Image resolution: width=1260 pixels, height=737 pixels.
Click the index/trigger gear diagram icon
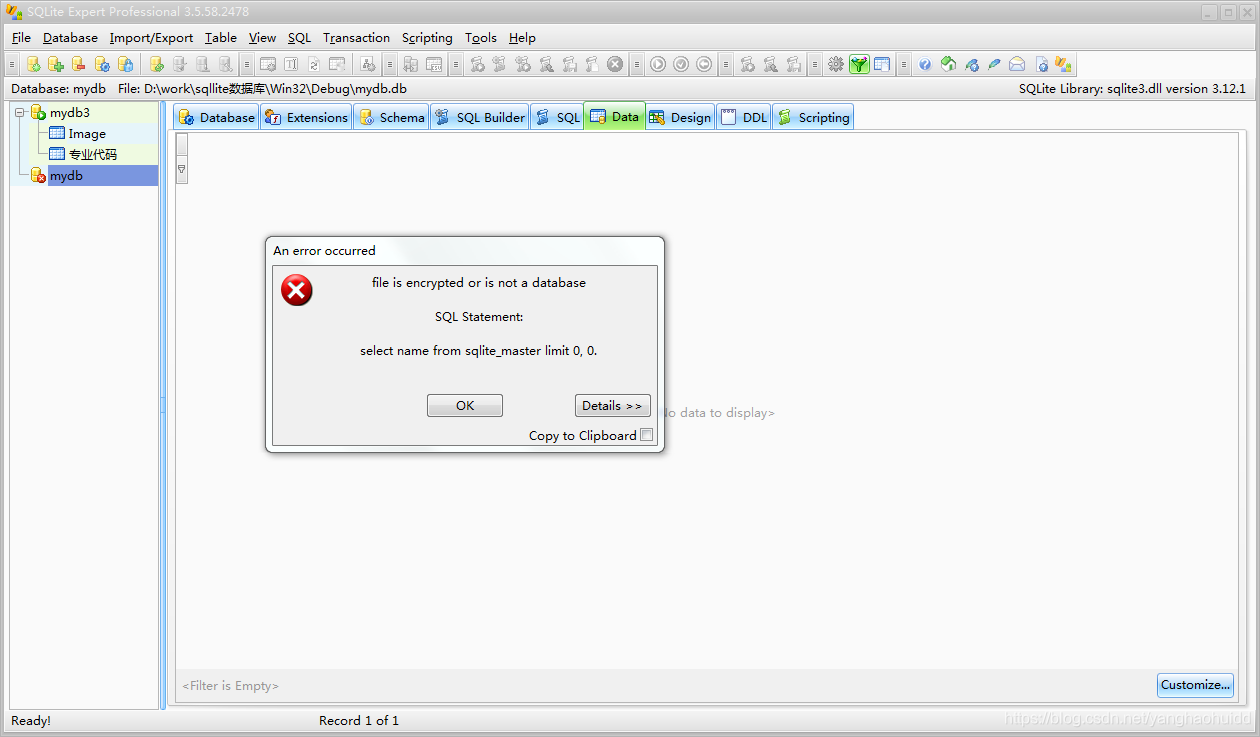(x=368, y=65)
